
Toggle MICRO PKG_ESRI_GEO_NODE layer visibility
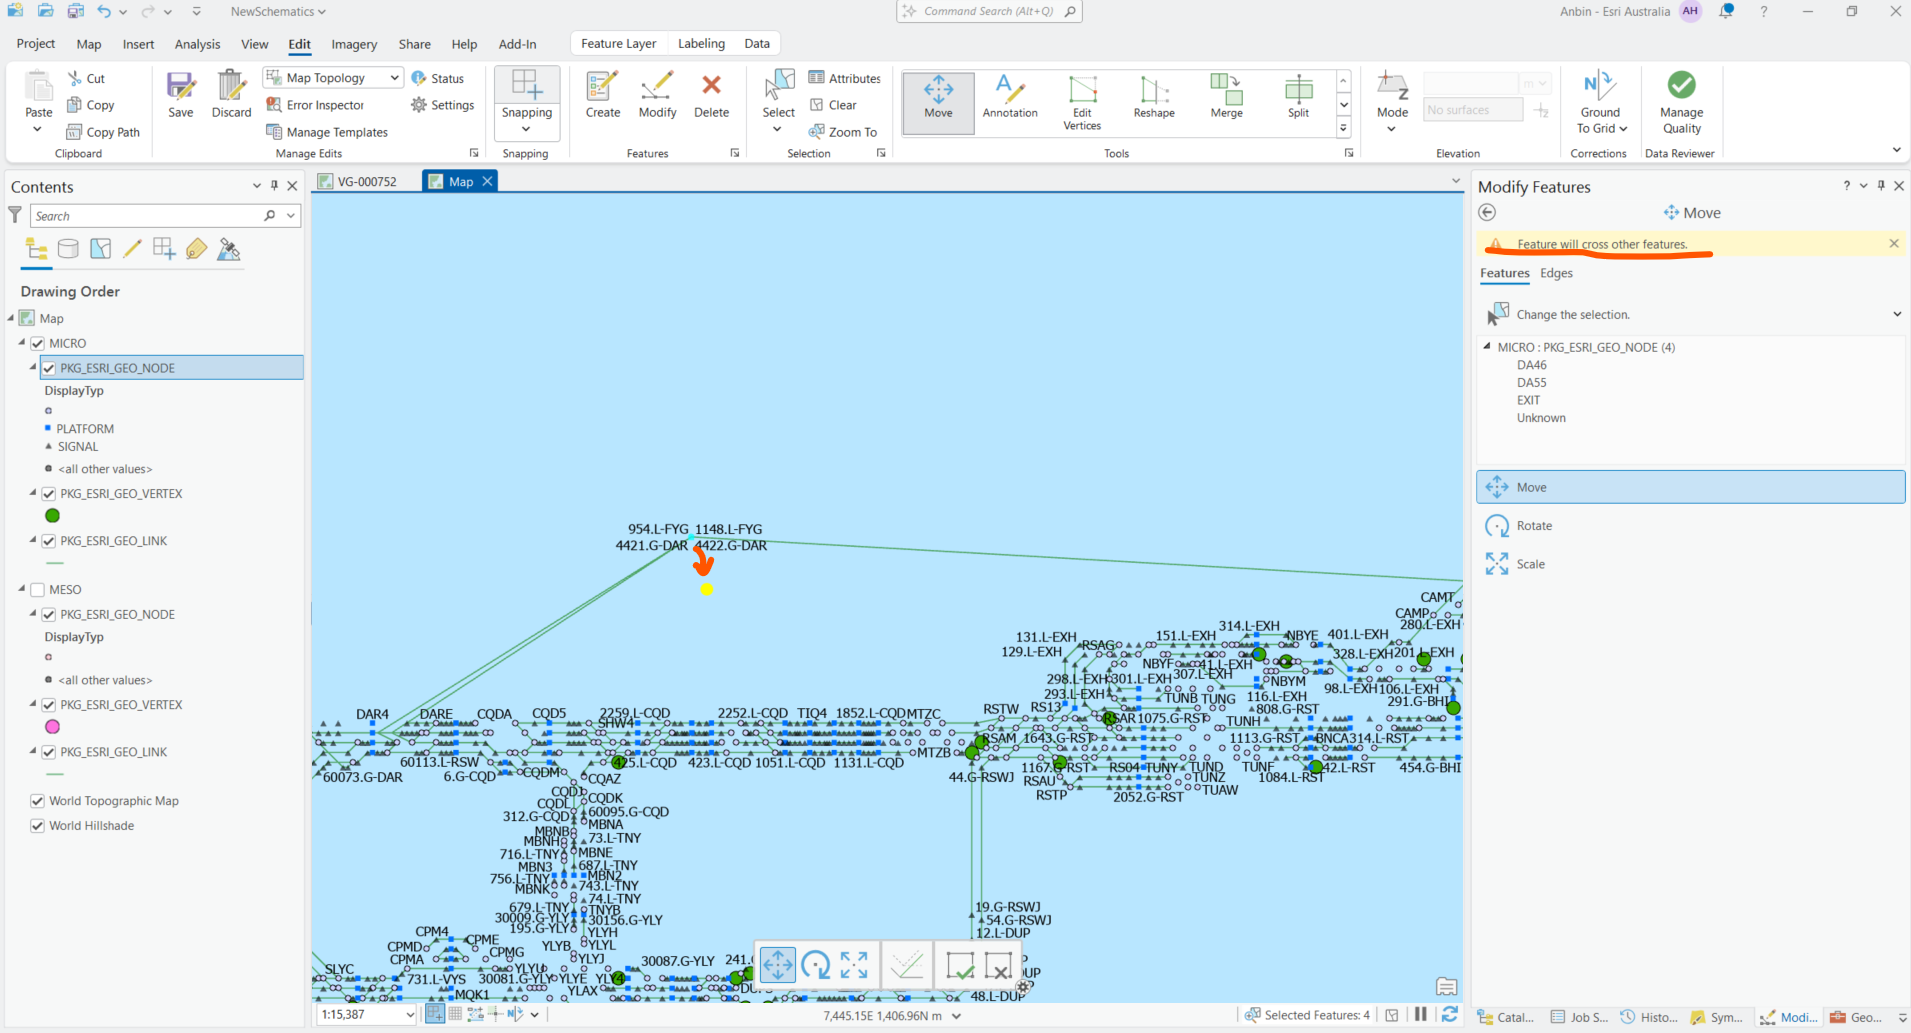click(x=48, y=368)
